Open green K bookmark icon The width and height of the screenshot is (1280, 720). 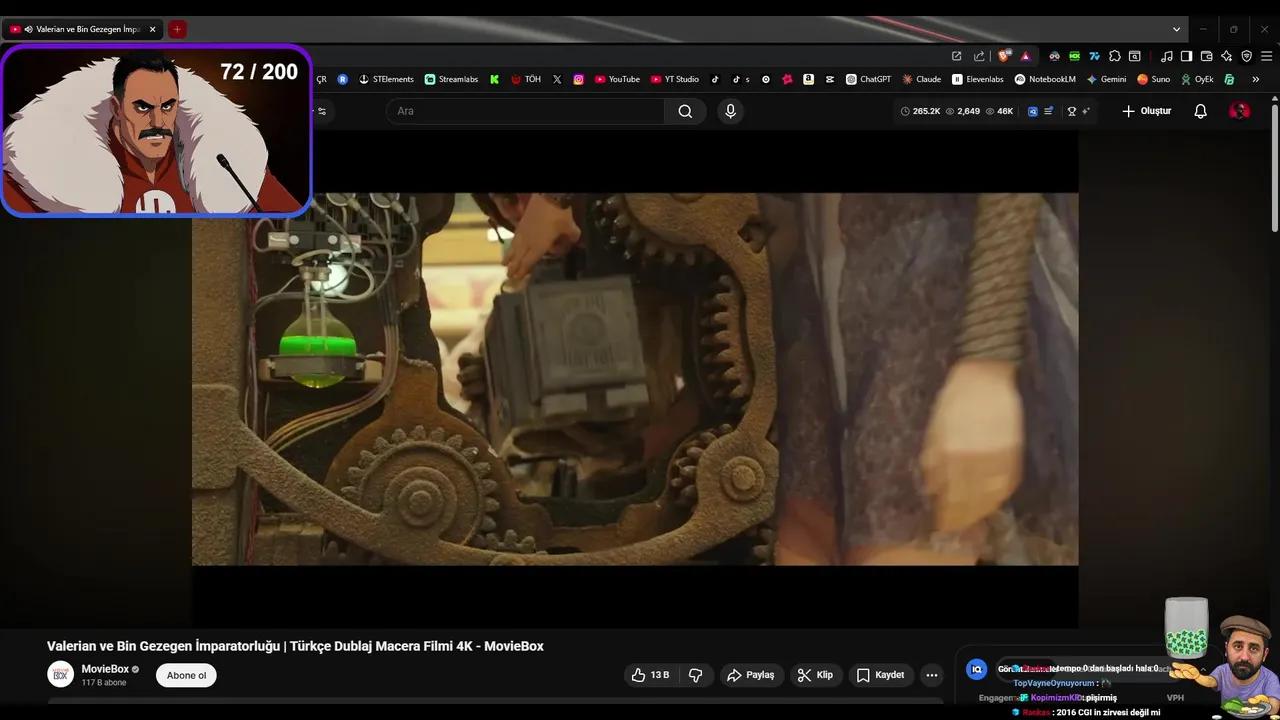494,79
